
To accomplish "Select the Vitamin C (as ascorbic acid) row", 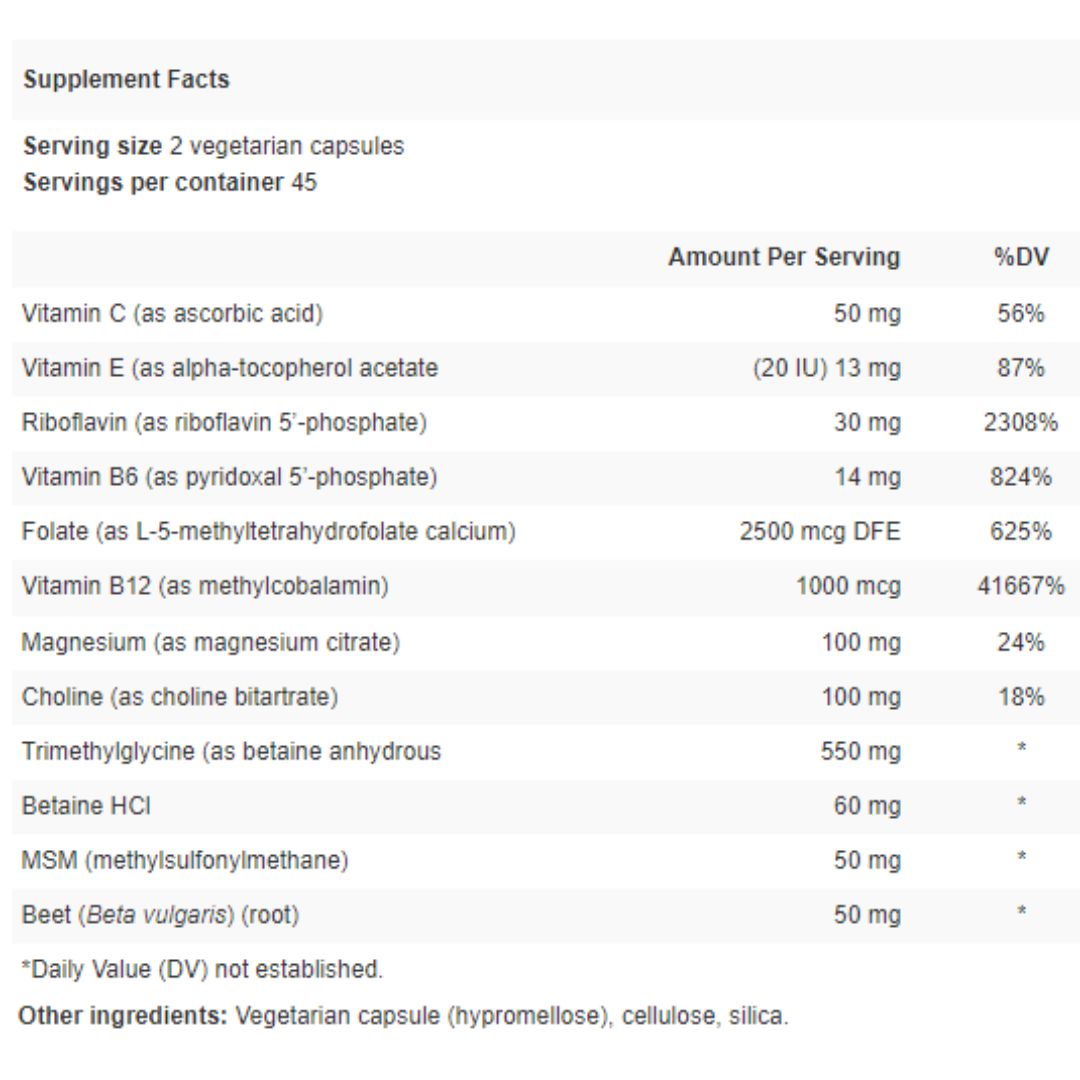I will [x=172, y=314].
